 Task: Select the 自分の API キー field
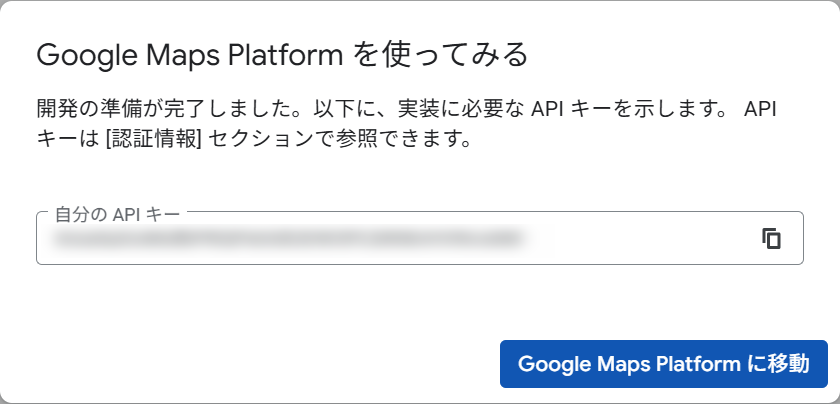click(x=420, y=238)
